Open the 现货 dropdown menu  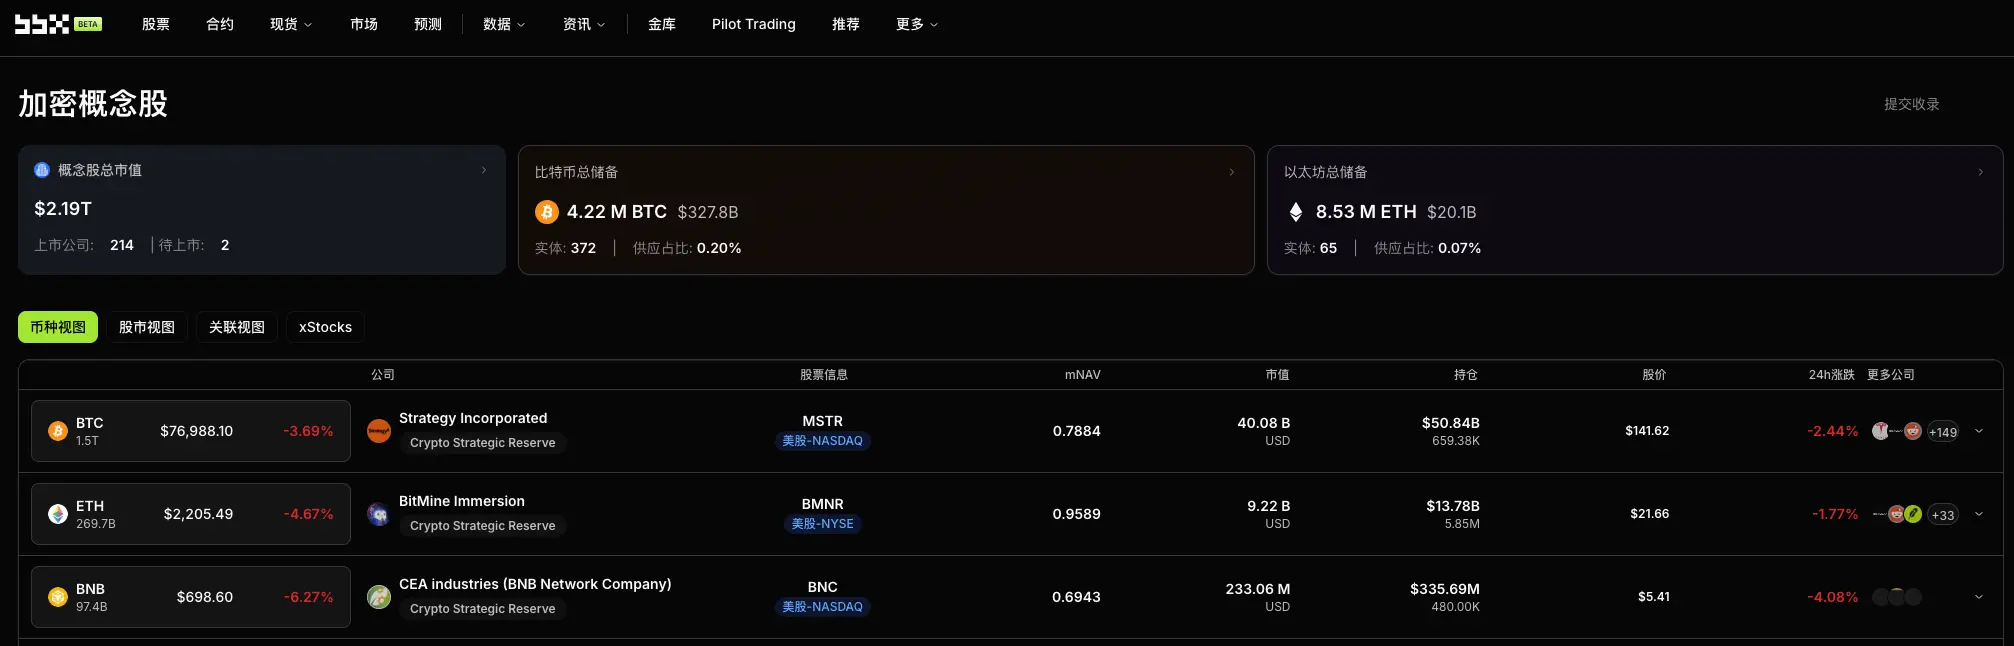point(291,24)
